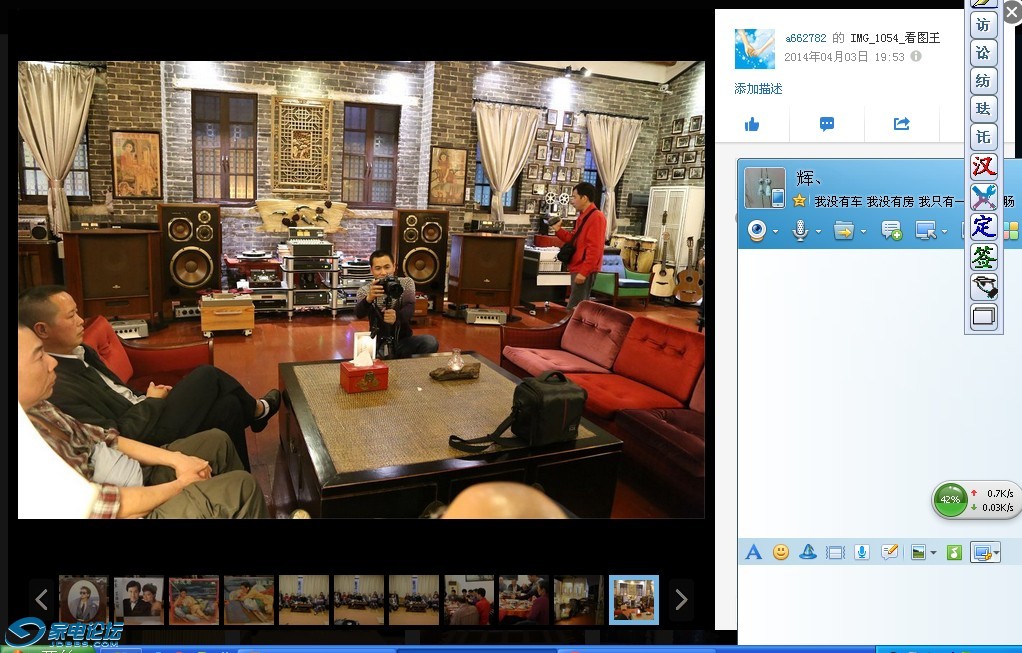Expand the screenshot tool dropdown arrow
The width and height of the screenshot is (1022, 653).
pyautogui.click(x=994, y=553)
